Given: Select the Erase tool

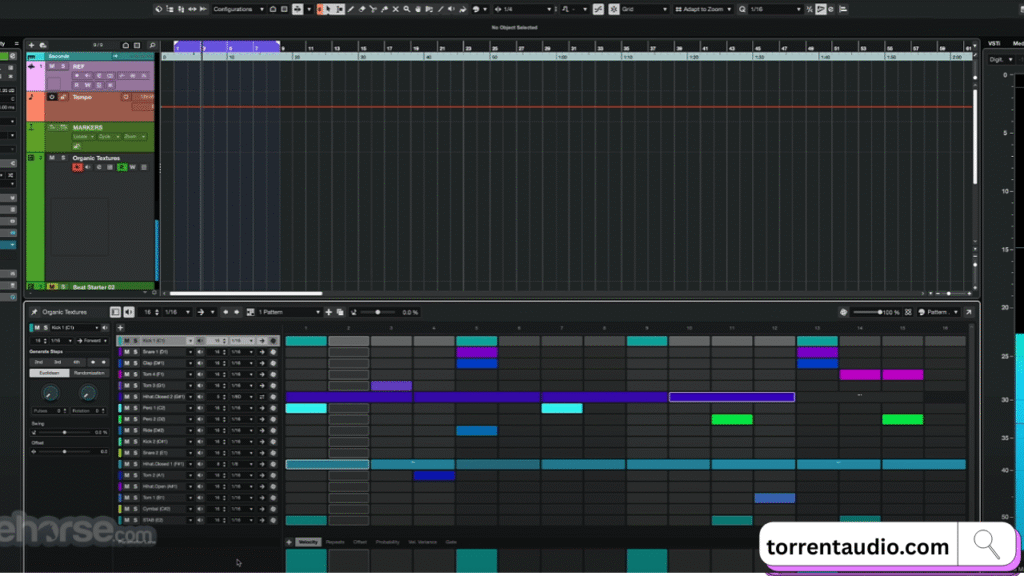Looking at the screenshot, I should click(x=362, y=8).
